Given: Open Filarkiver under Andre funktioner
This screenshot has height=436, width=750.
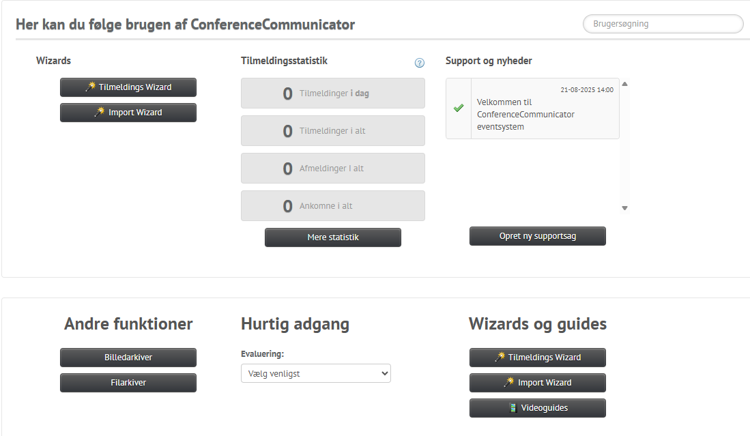Looking at the screenshot, I should click(128, 382).
